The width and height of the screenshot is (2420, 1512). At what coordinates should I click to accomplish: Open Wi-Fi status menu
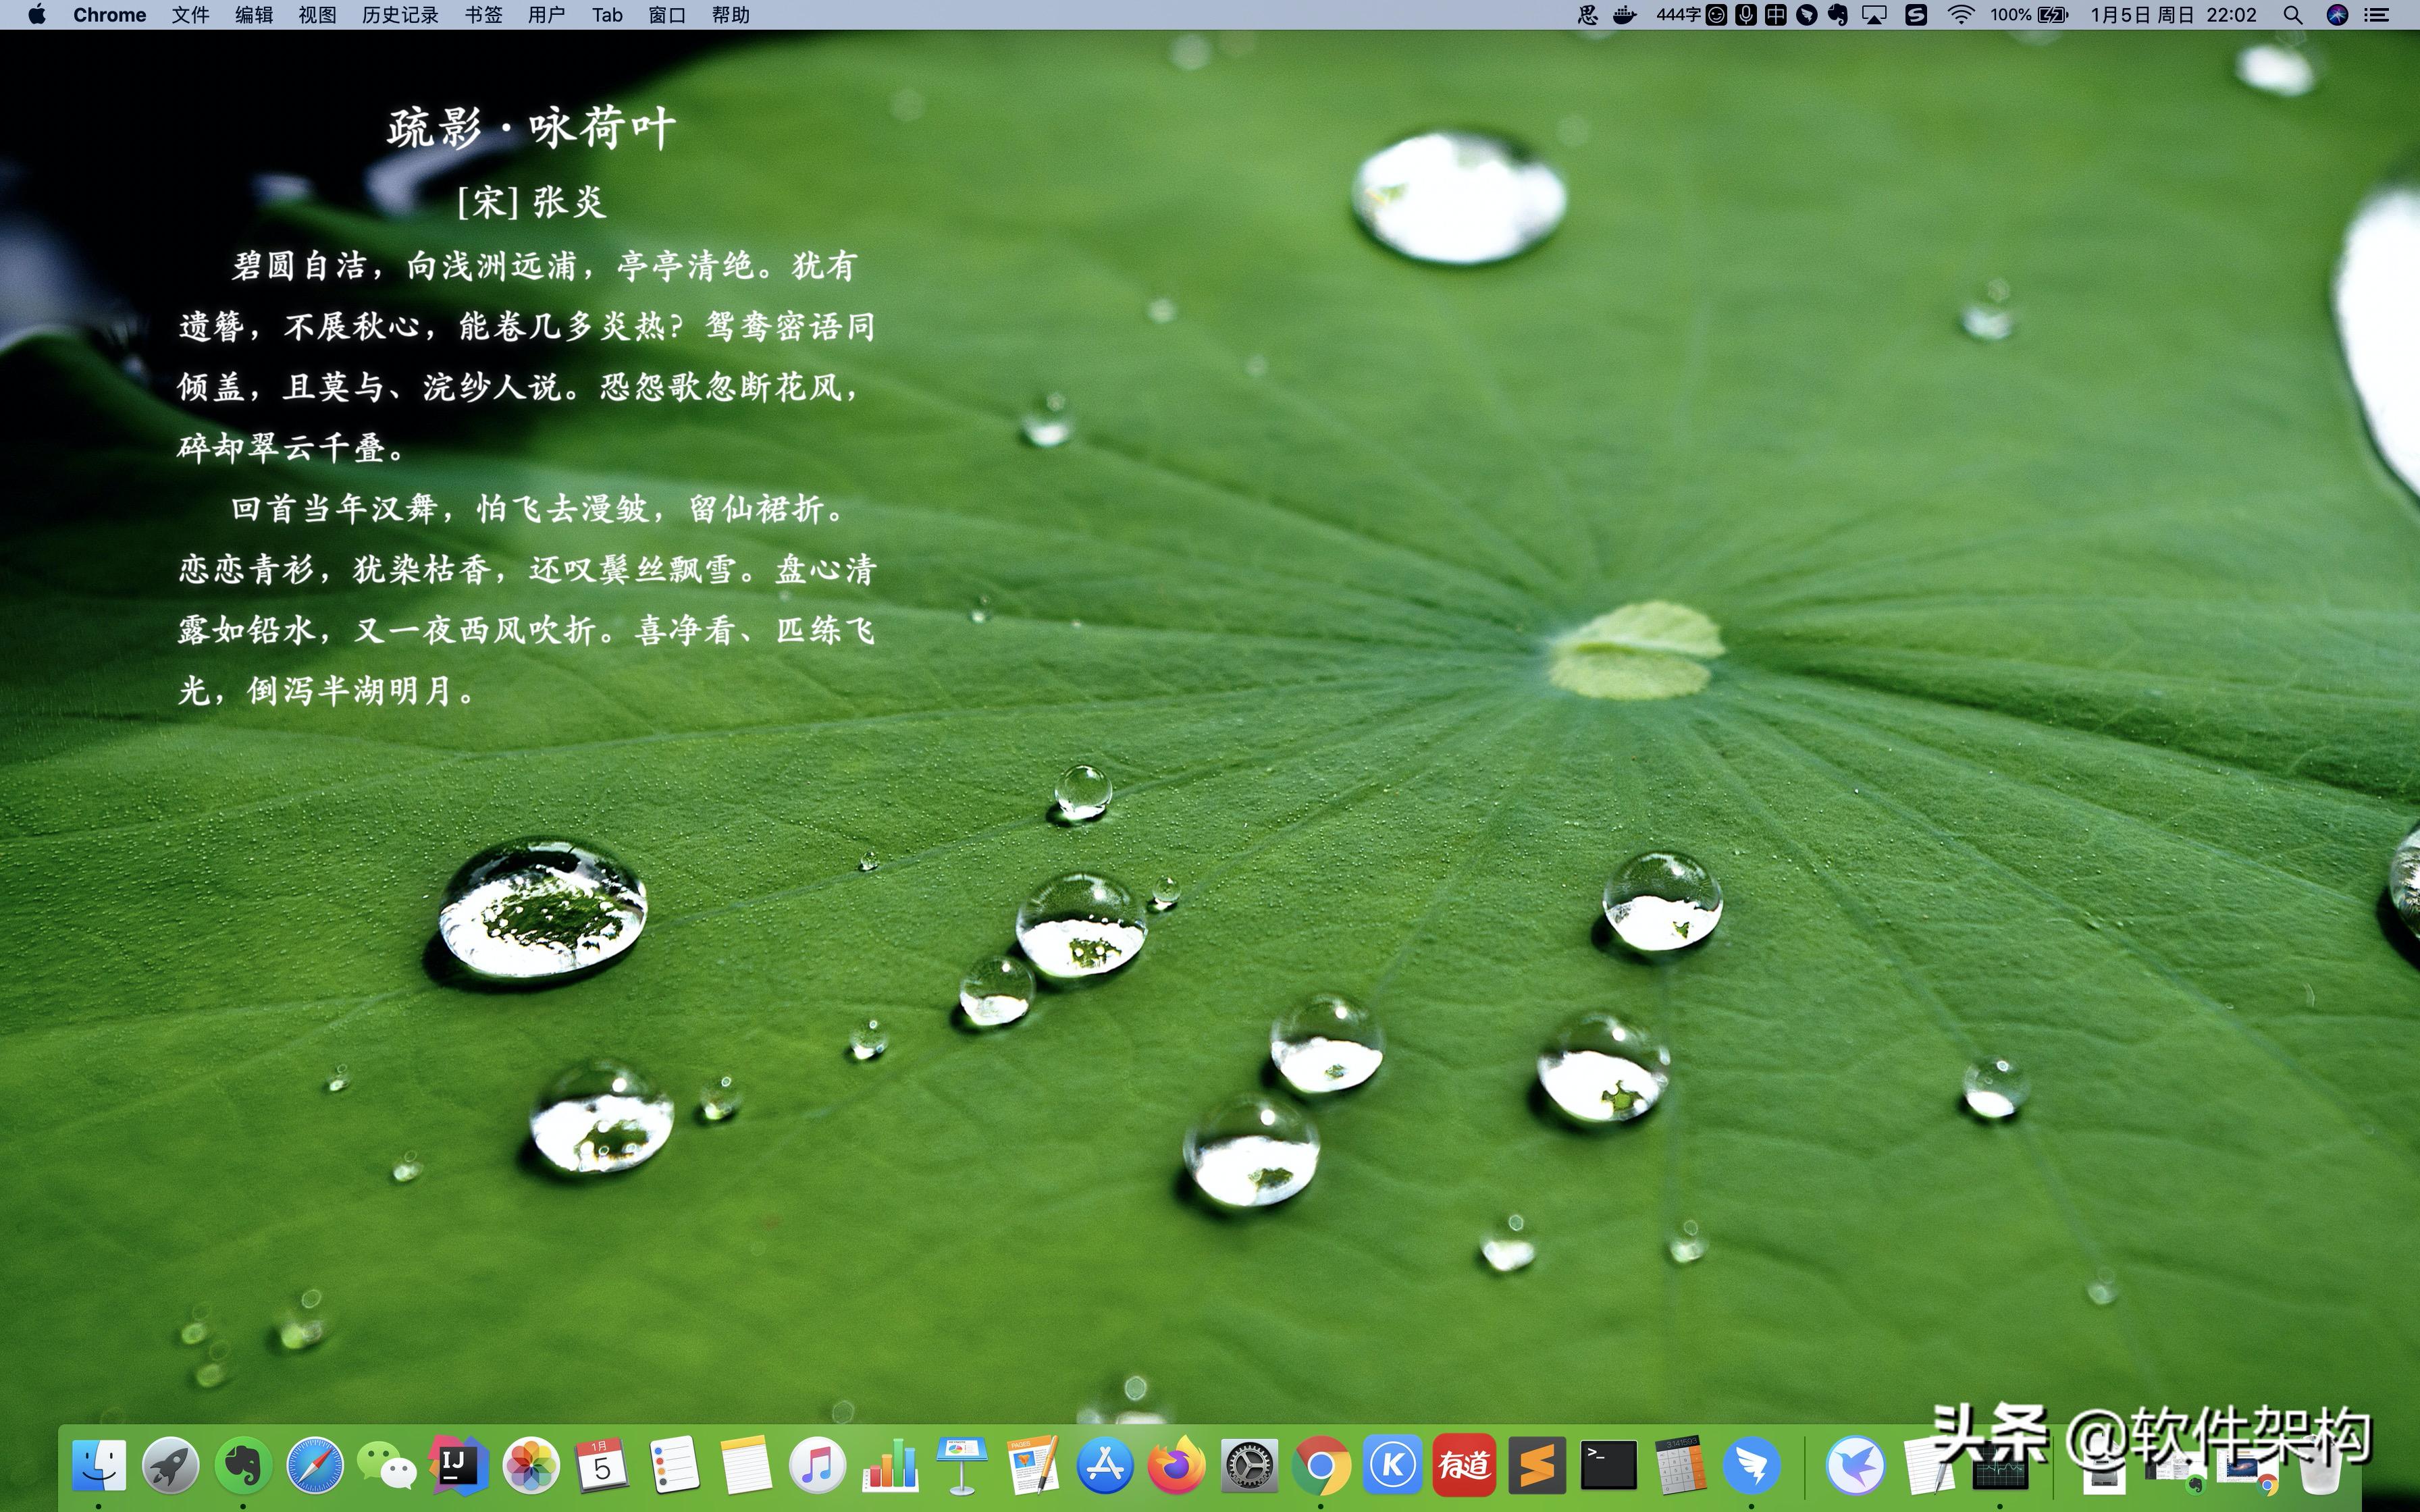tap(1960, 15)
